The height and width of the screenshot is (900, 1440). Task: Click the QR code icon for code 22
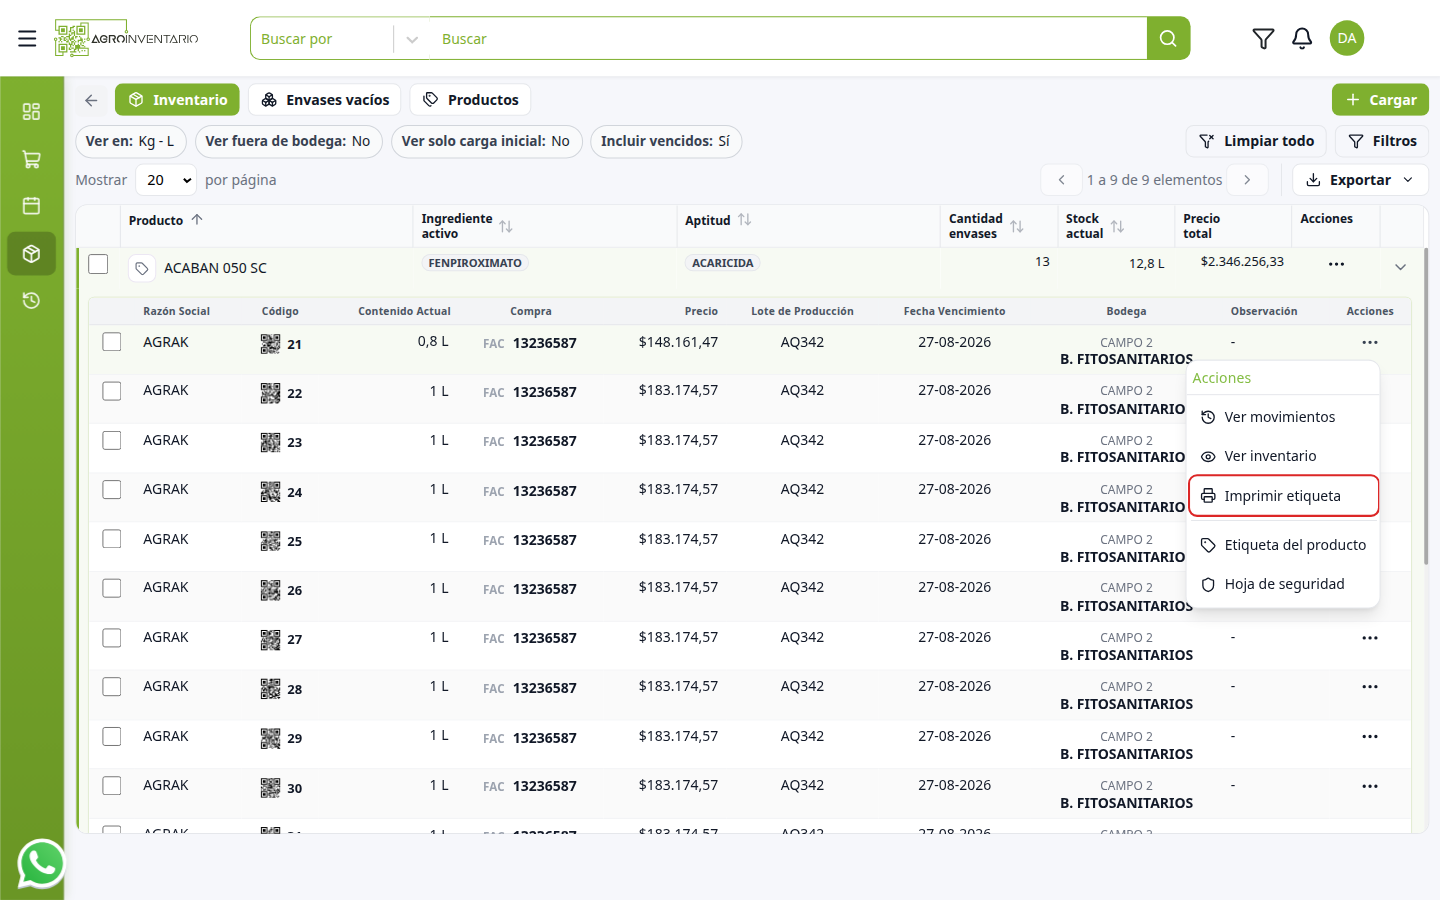[x=270, y=393]
